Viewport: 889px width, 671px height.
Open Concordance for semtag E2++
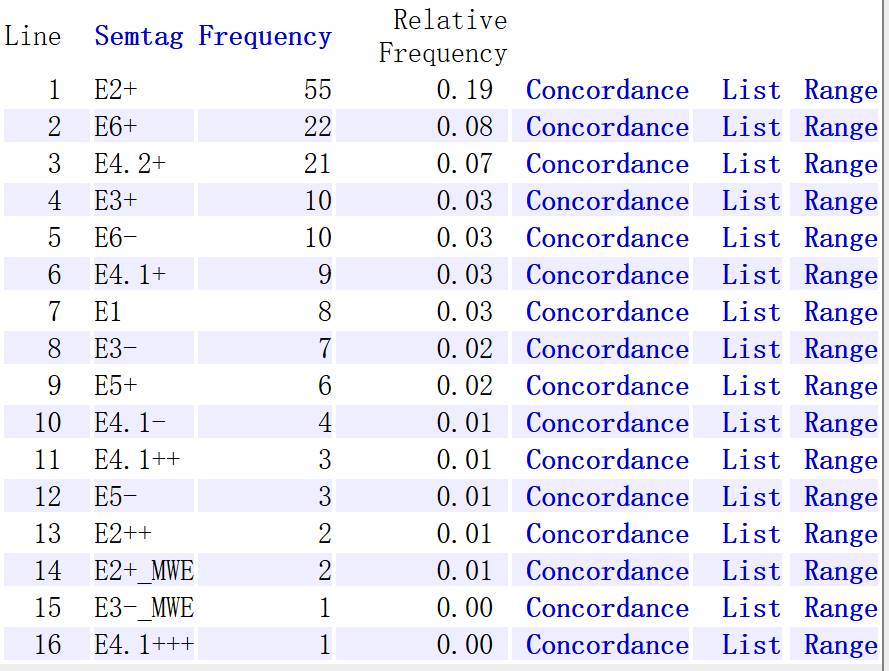click(607, 534)
